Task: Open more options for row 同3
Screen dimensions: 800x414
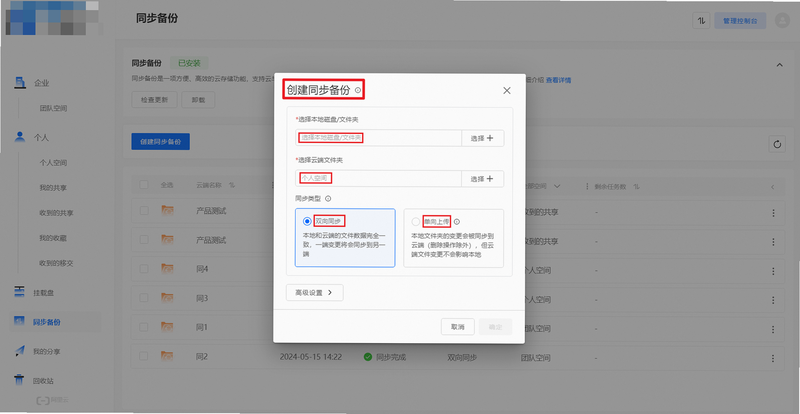Action: tap(773, 300)
